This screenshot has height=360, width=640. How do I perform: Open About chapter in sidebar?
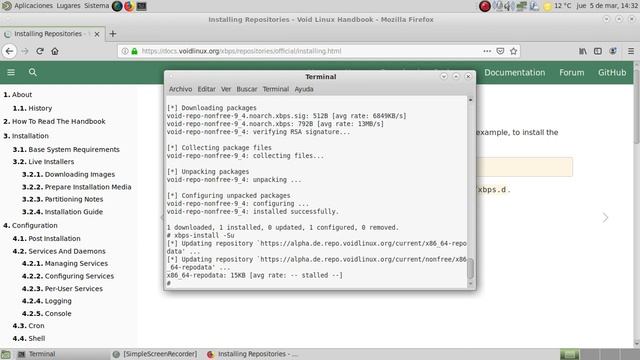click(18, 95)
